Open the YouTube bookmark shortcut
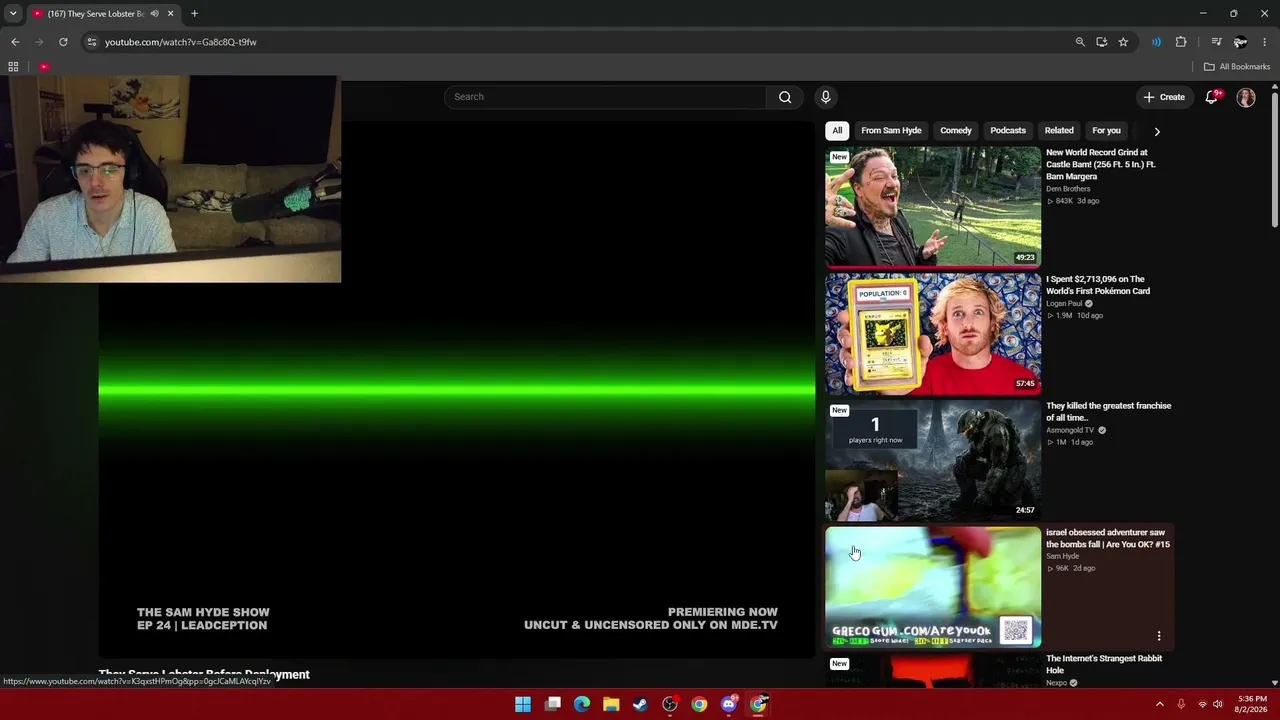Image resolution: width=1280 pixels, height=720 pixels. (x=44, y=67)
